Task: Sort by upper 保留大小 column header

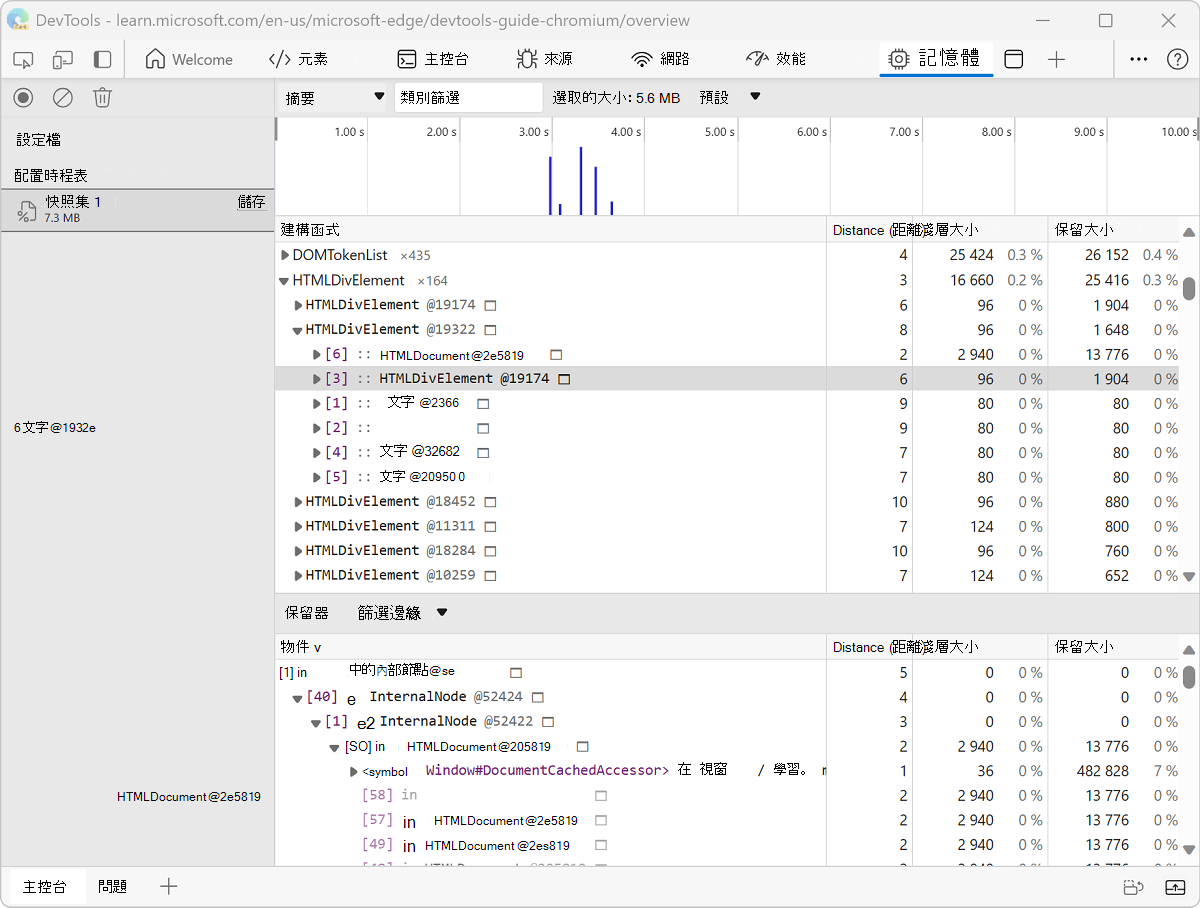Action: 1114,230
